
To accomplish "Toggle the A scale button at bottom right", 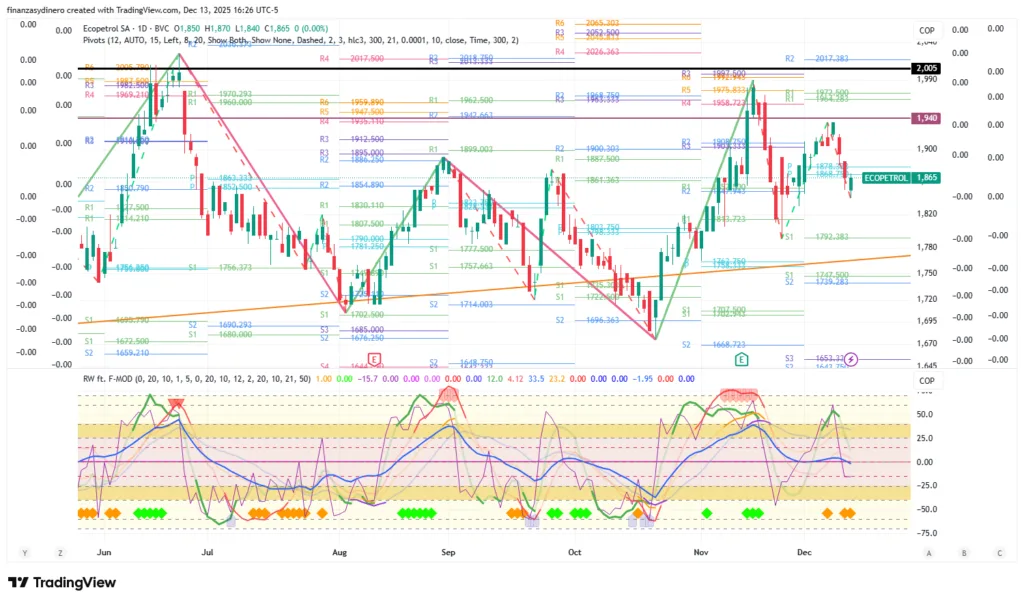I will [929, 552].
